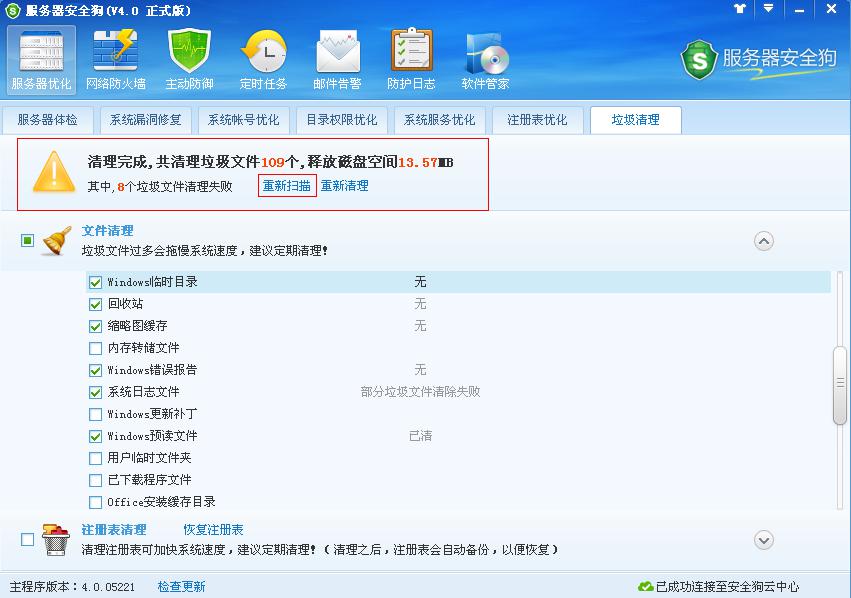Expand the 注册表清理 section chevron
This screenshot has height=598, width=851.
click(764, 539)
